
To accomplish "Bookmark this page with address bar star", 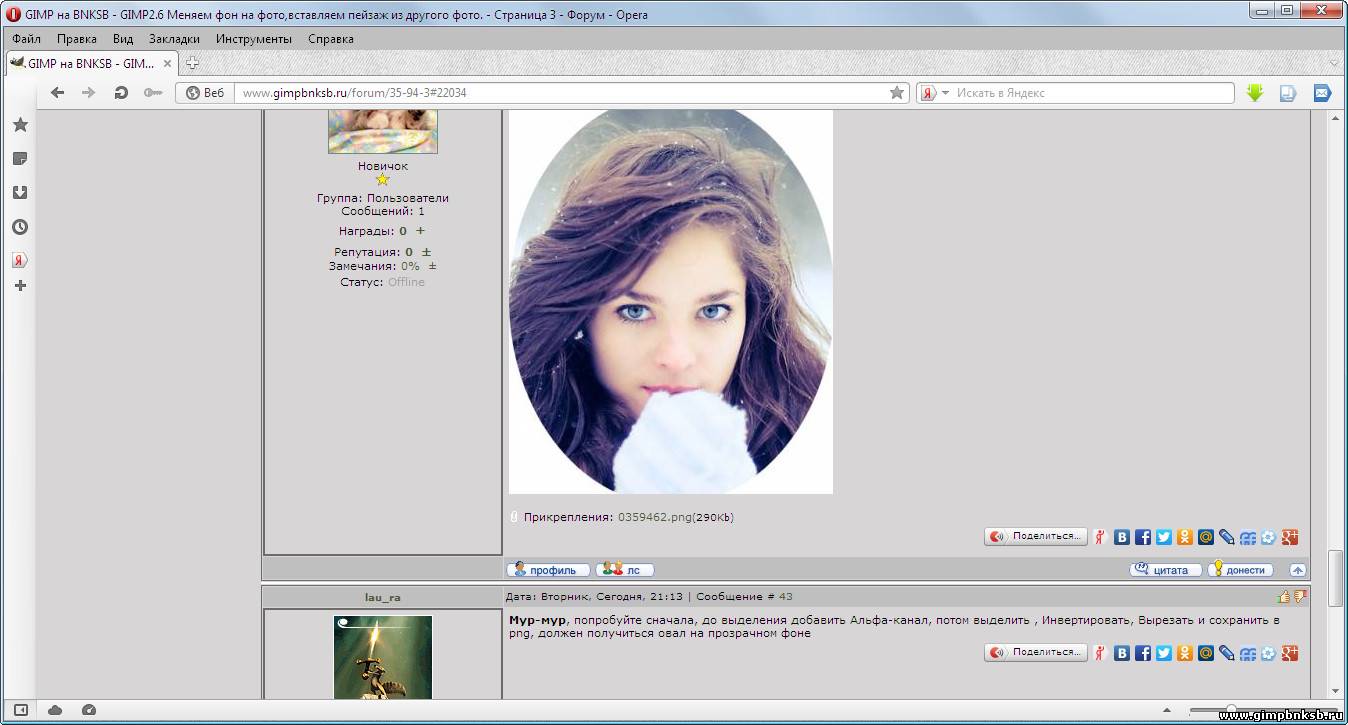I will [x=897, y=93].
